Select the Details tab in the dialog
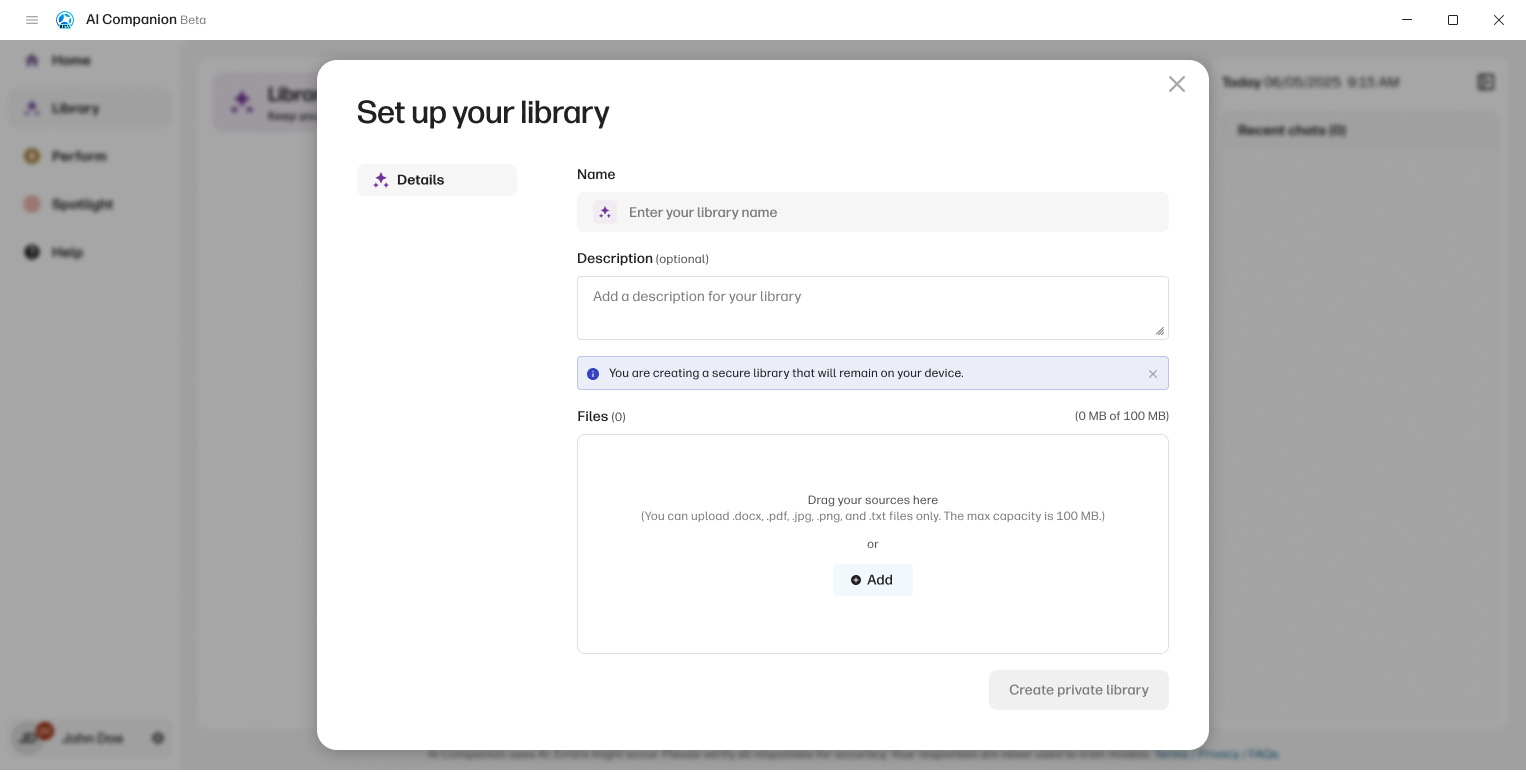Image resolution: width=1526 pixels, height=772 pixels. pos(437,180)
